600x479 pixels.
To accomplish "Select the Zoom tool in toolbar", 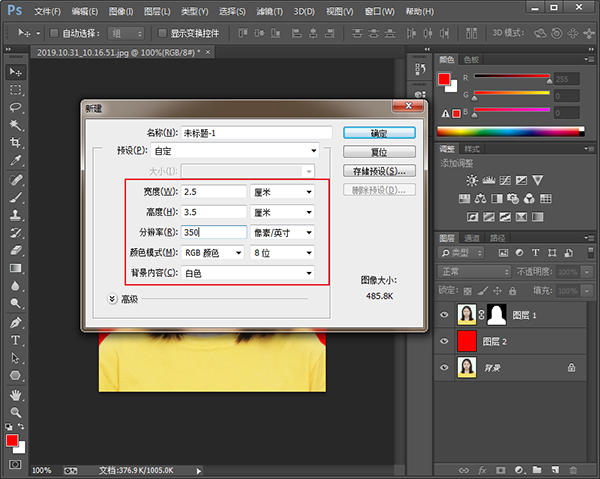I will click(x=16, y=411).
